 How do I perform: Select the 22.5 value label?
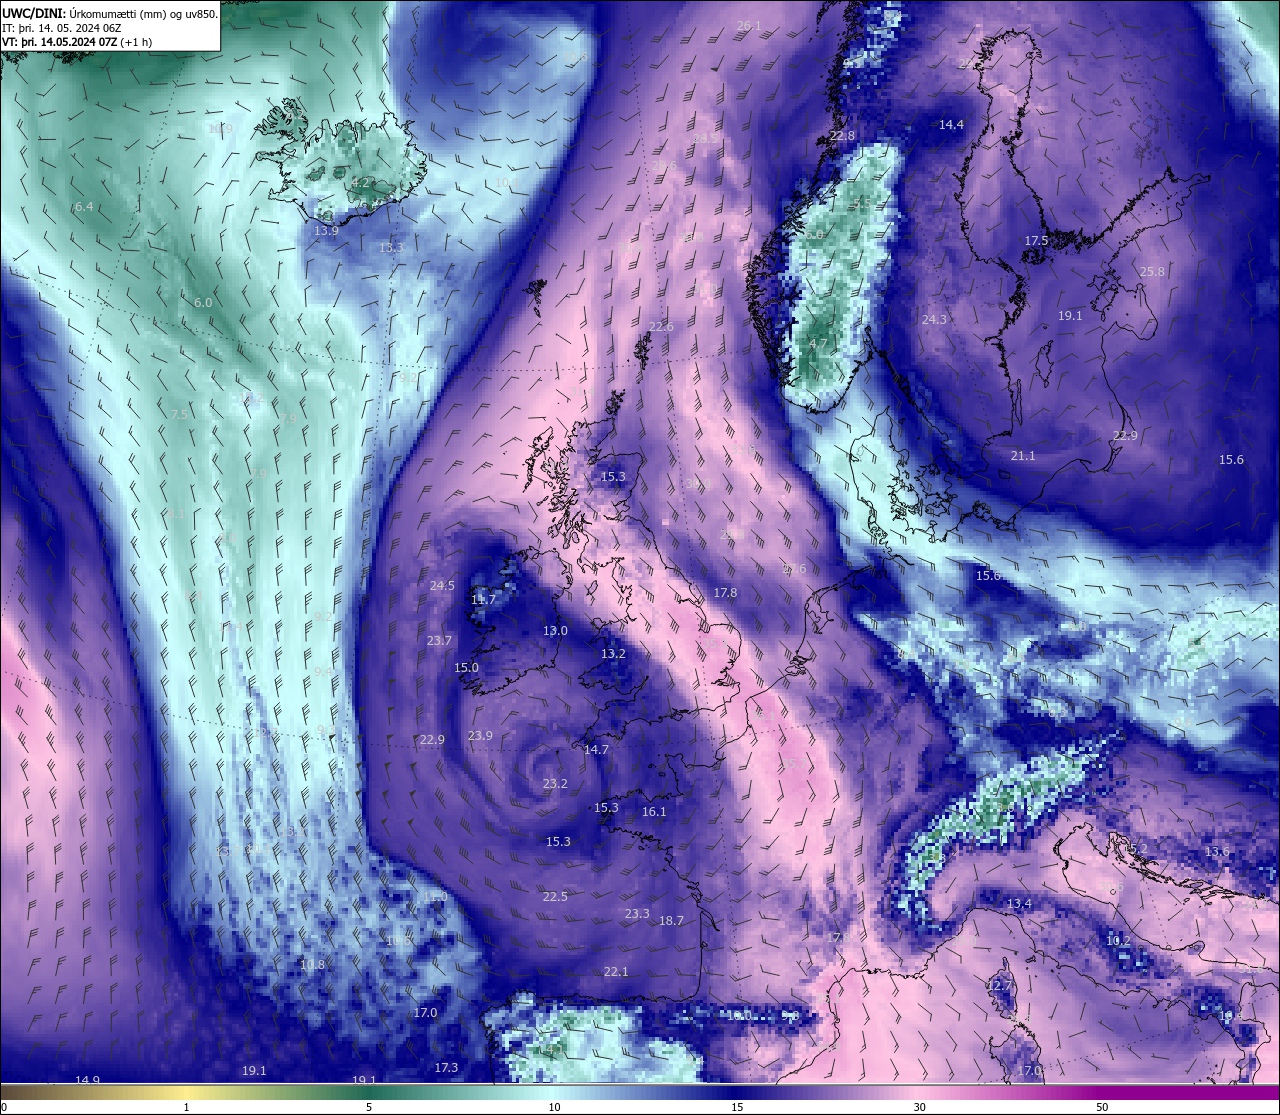[x=555, y=896]
